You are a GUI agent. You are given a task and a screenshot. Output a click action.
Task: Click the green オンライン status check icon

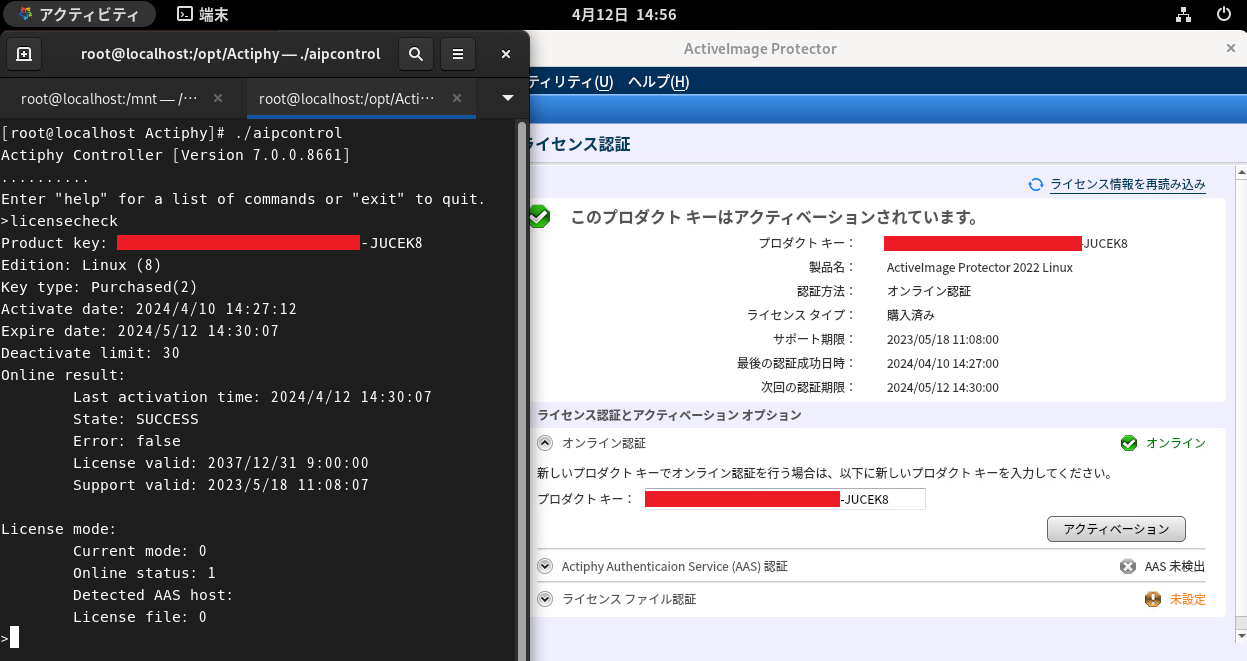(1129, 443)
